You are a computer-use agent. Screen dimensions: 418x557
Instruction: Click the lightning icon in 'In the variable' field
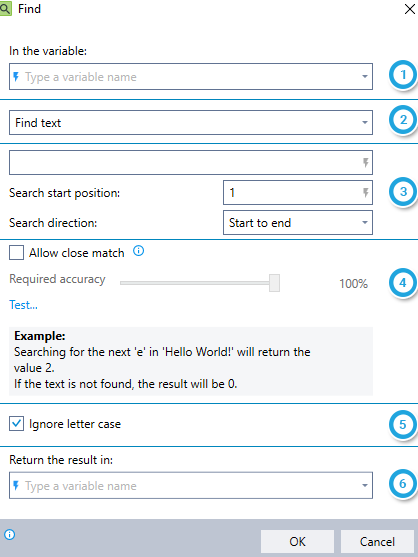coord(16,77)
